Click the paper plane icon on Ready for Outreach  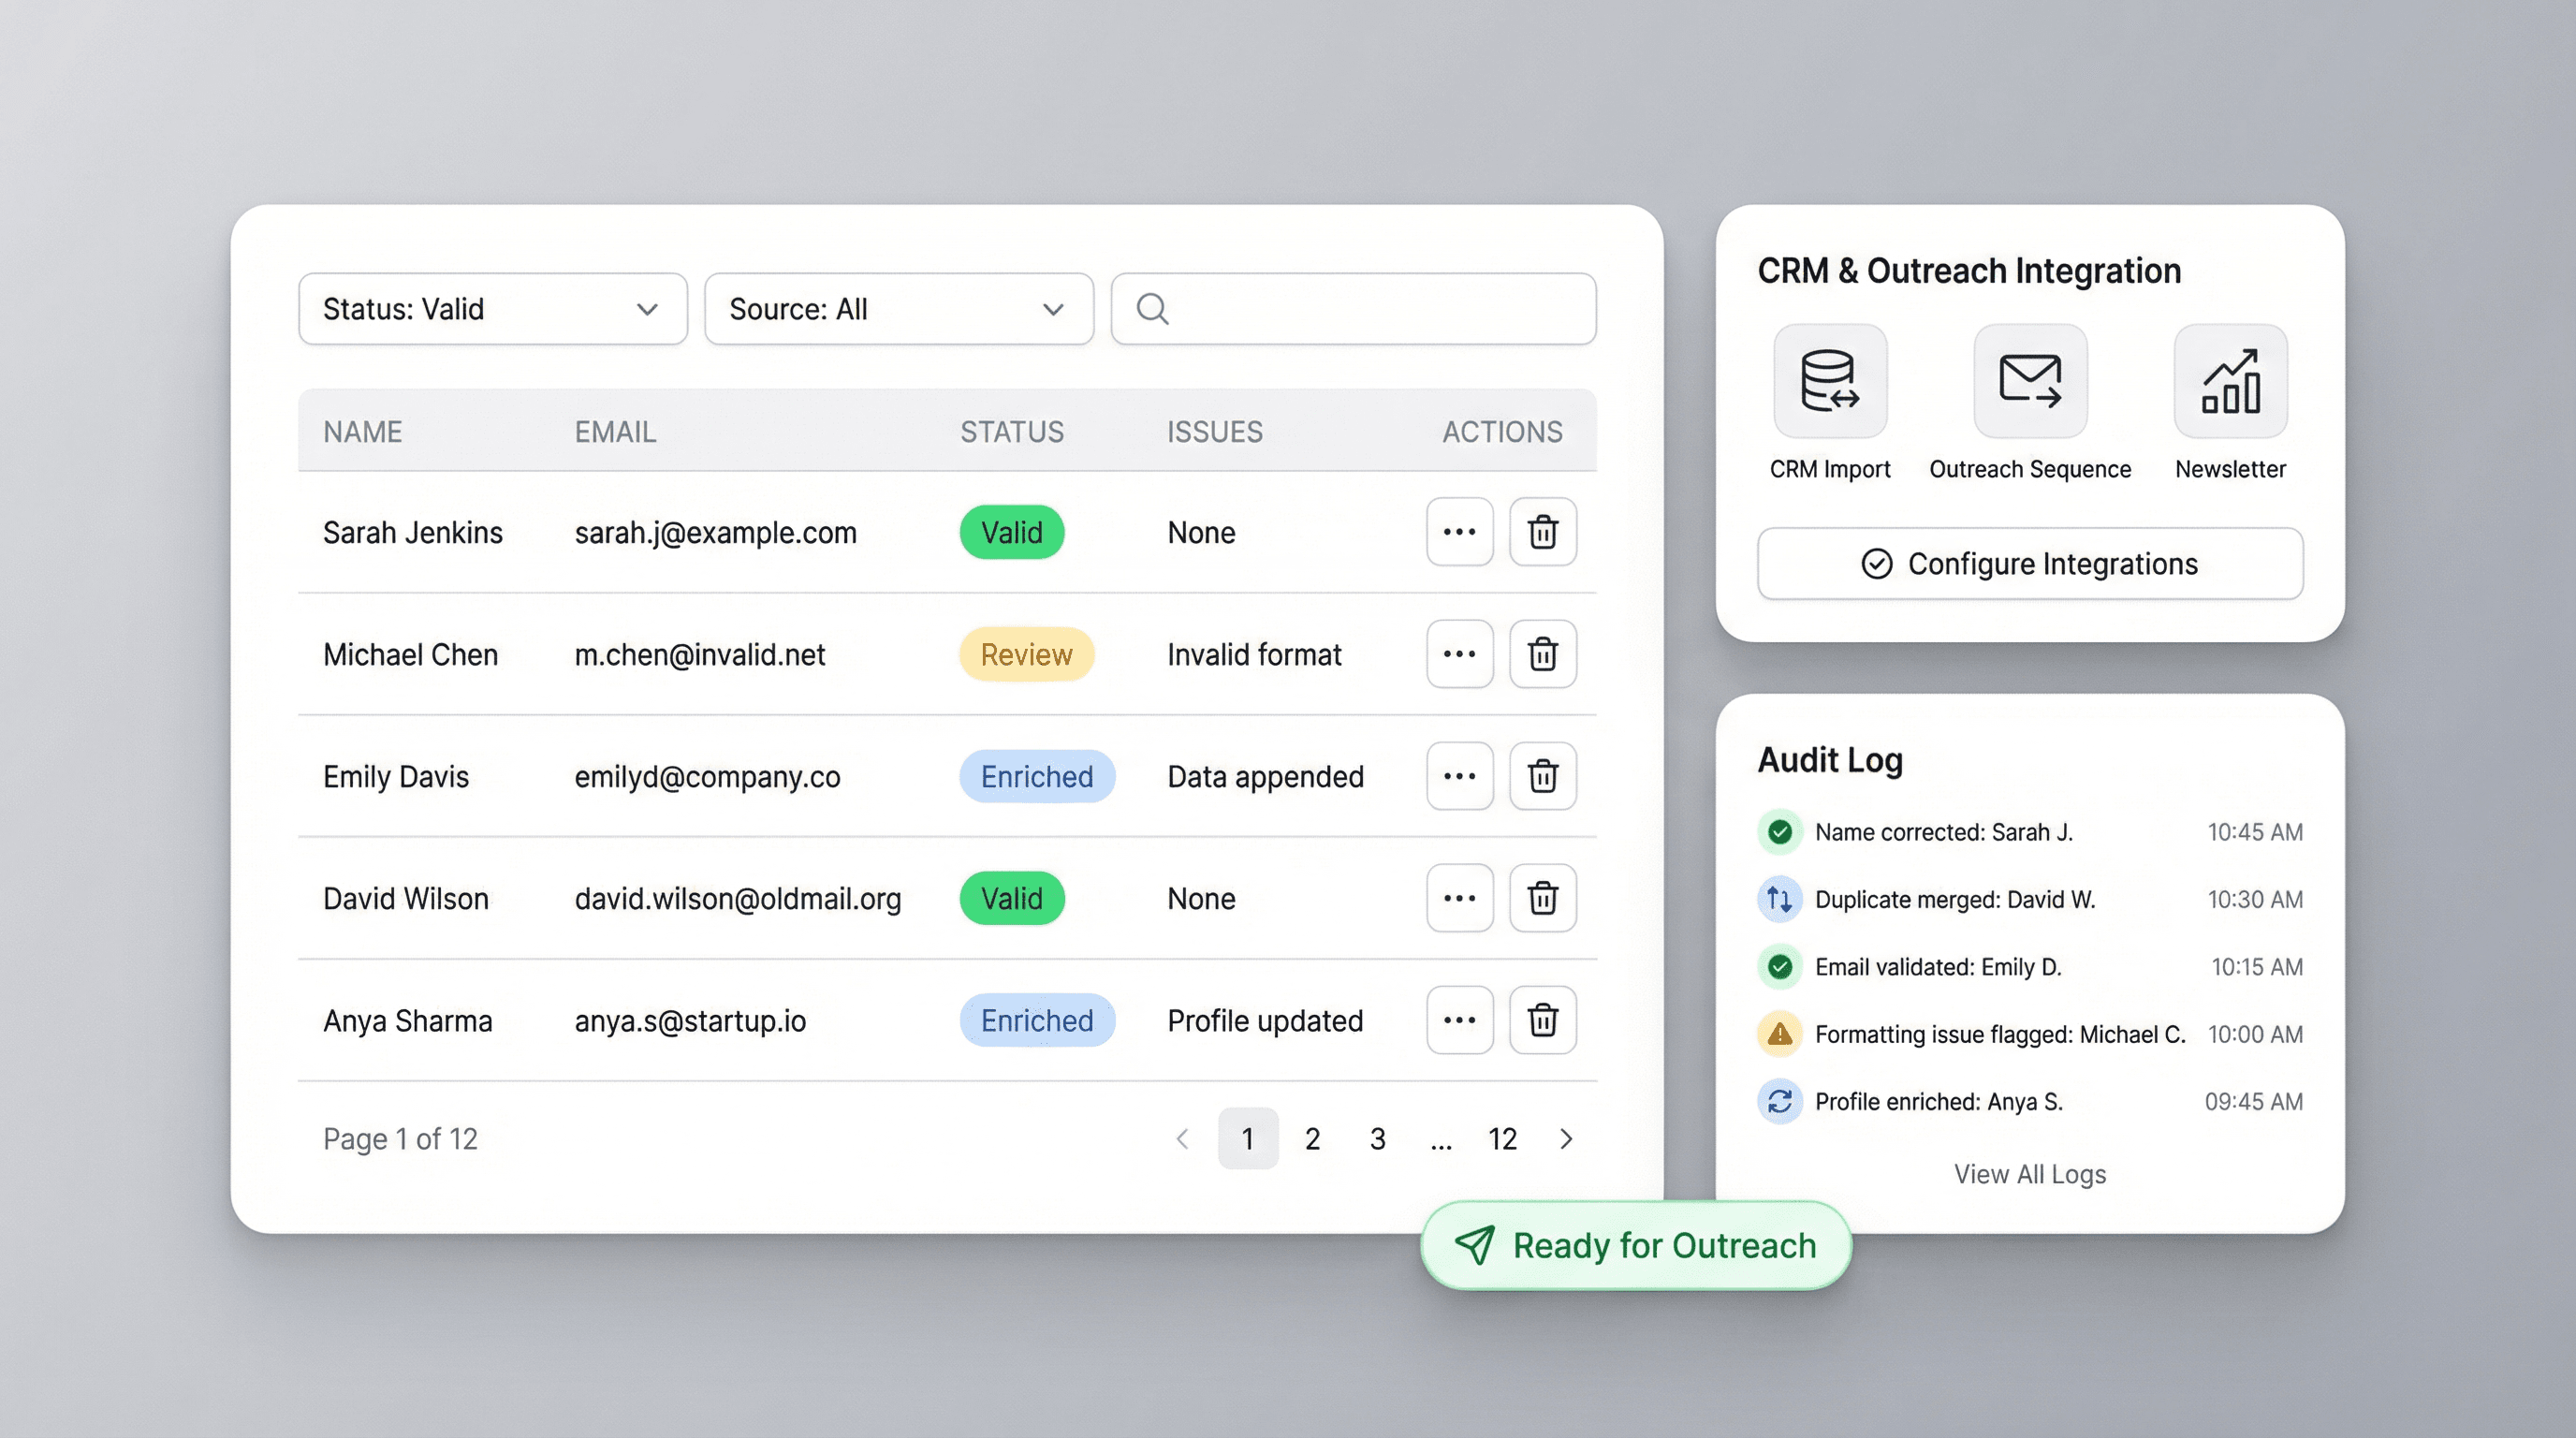[x=1477, y=1245]
